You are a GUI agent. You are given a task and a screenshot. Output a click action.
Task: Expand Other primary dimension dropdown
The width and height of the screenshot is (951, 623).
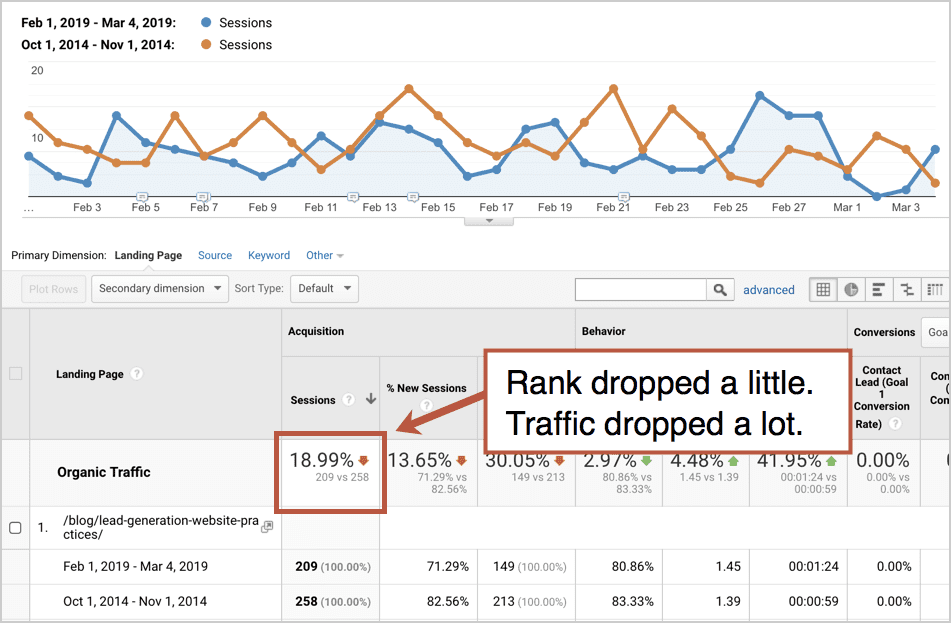pyautogui.click(x=324, y=255)
